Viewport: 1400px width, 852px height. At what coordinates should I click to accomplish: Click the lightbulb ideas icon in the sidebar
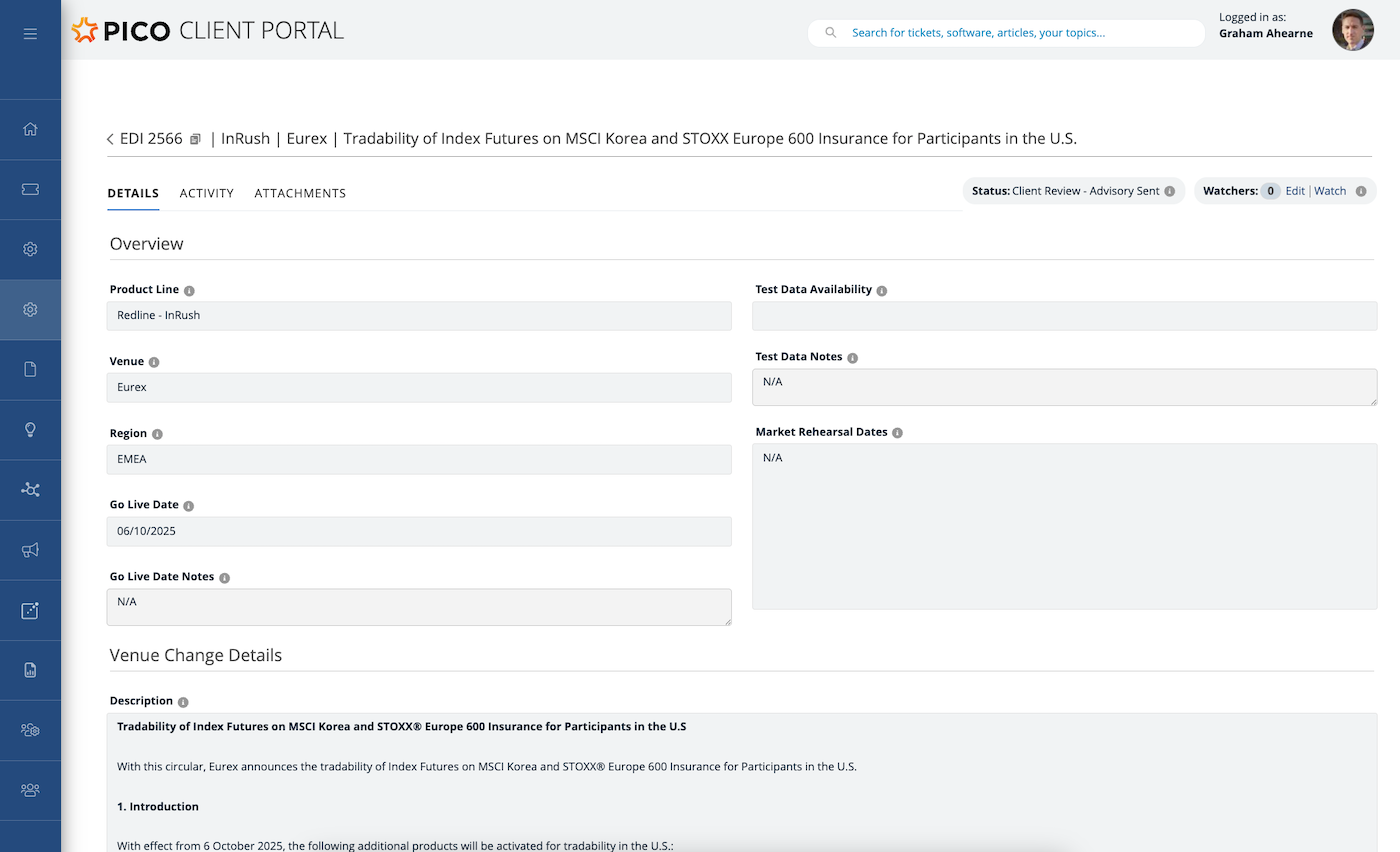pyautogui.click(x=30, y=429)
